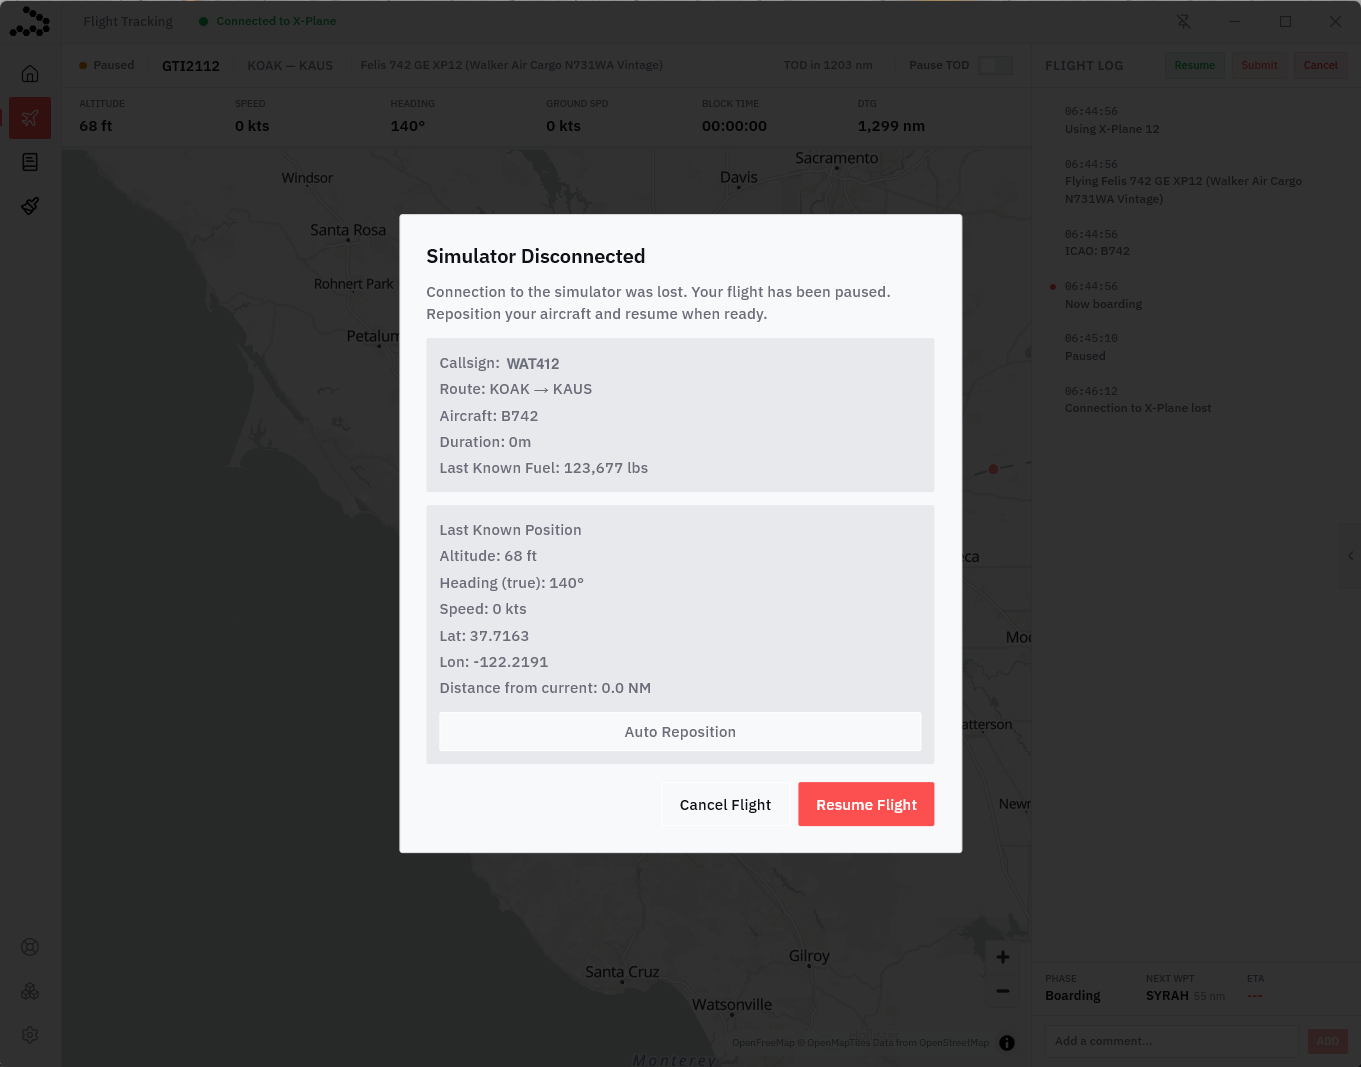Viewport: 1361px width, 1067px height.
Task: Focus the Add a comment field
Action: tap(1172, 1041)
